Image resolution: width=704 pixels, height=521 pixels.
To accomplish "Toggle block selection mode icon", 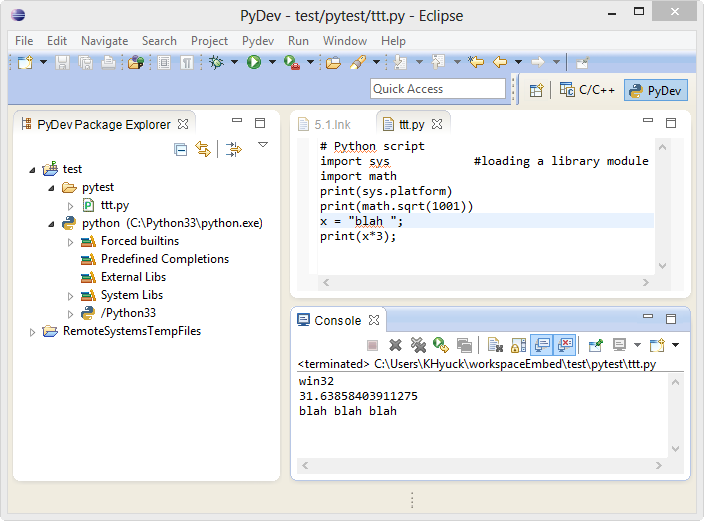I will (x=164, y=62).
